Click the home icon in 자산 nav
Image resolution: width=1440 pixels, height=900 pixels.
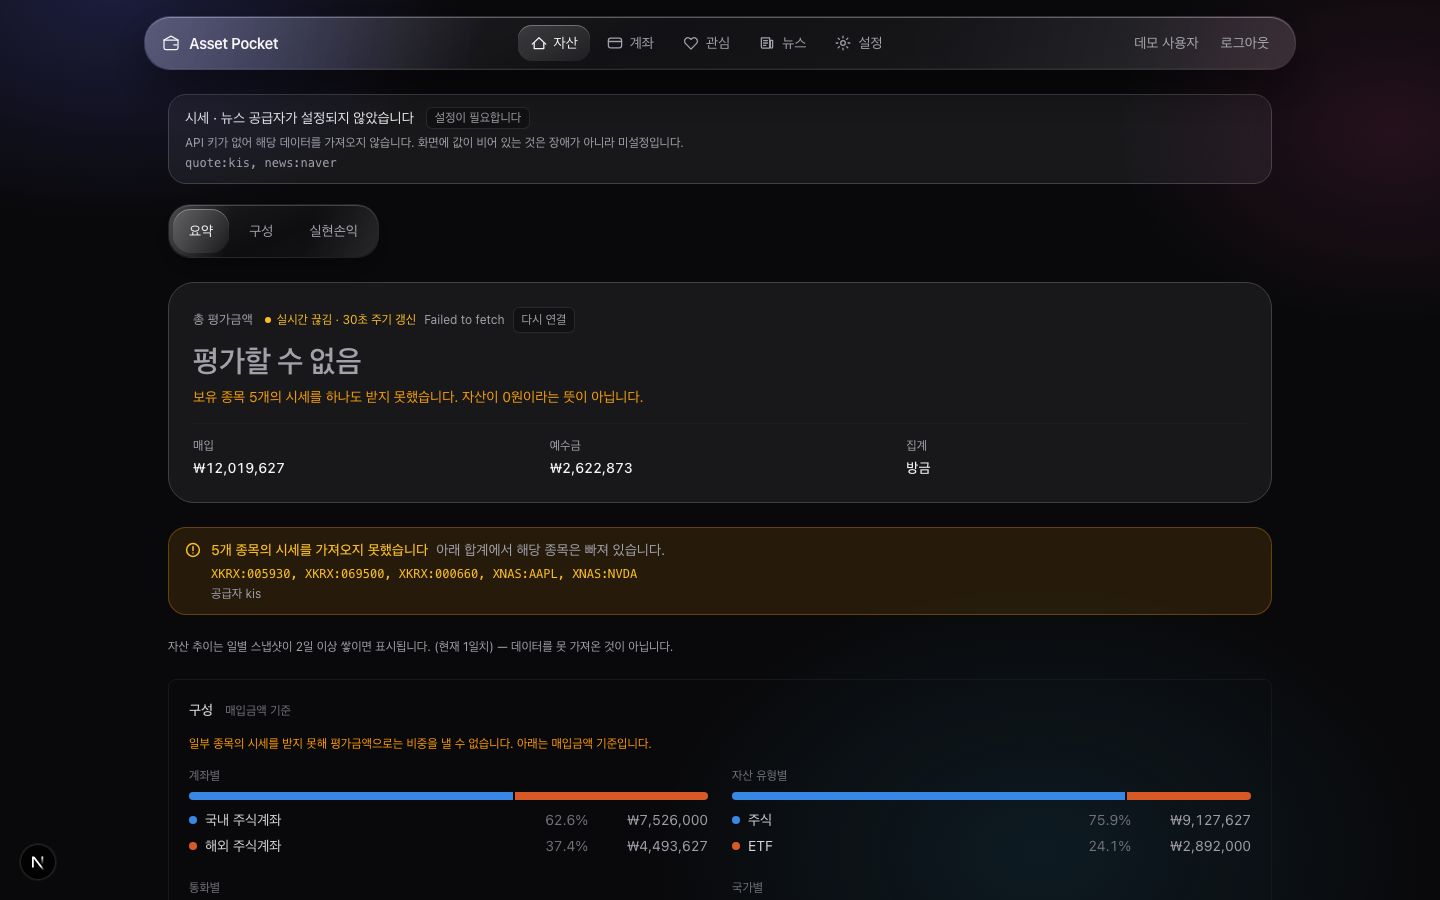[539, 43]
